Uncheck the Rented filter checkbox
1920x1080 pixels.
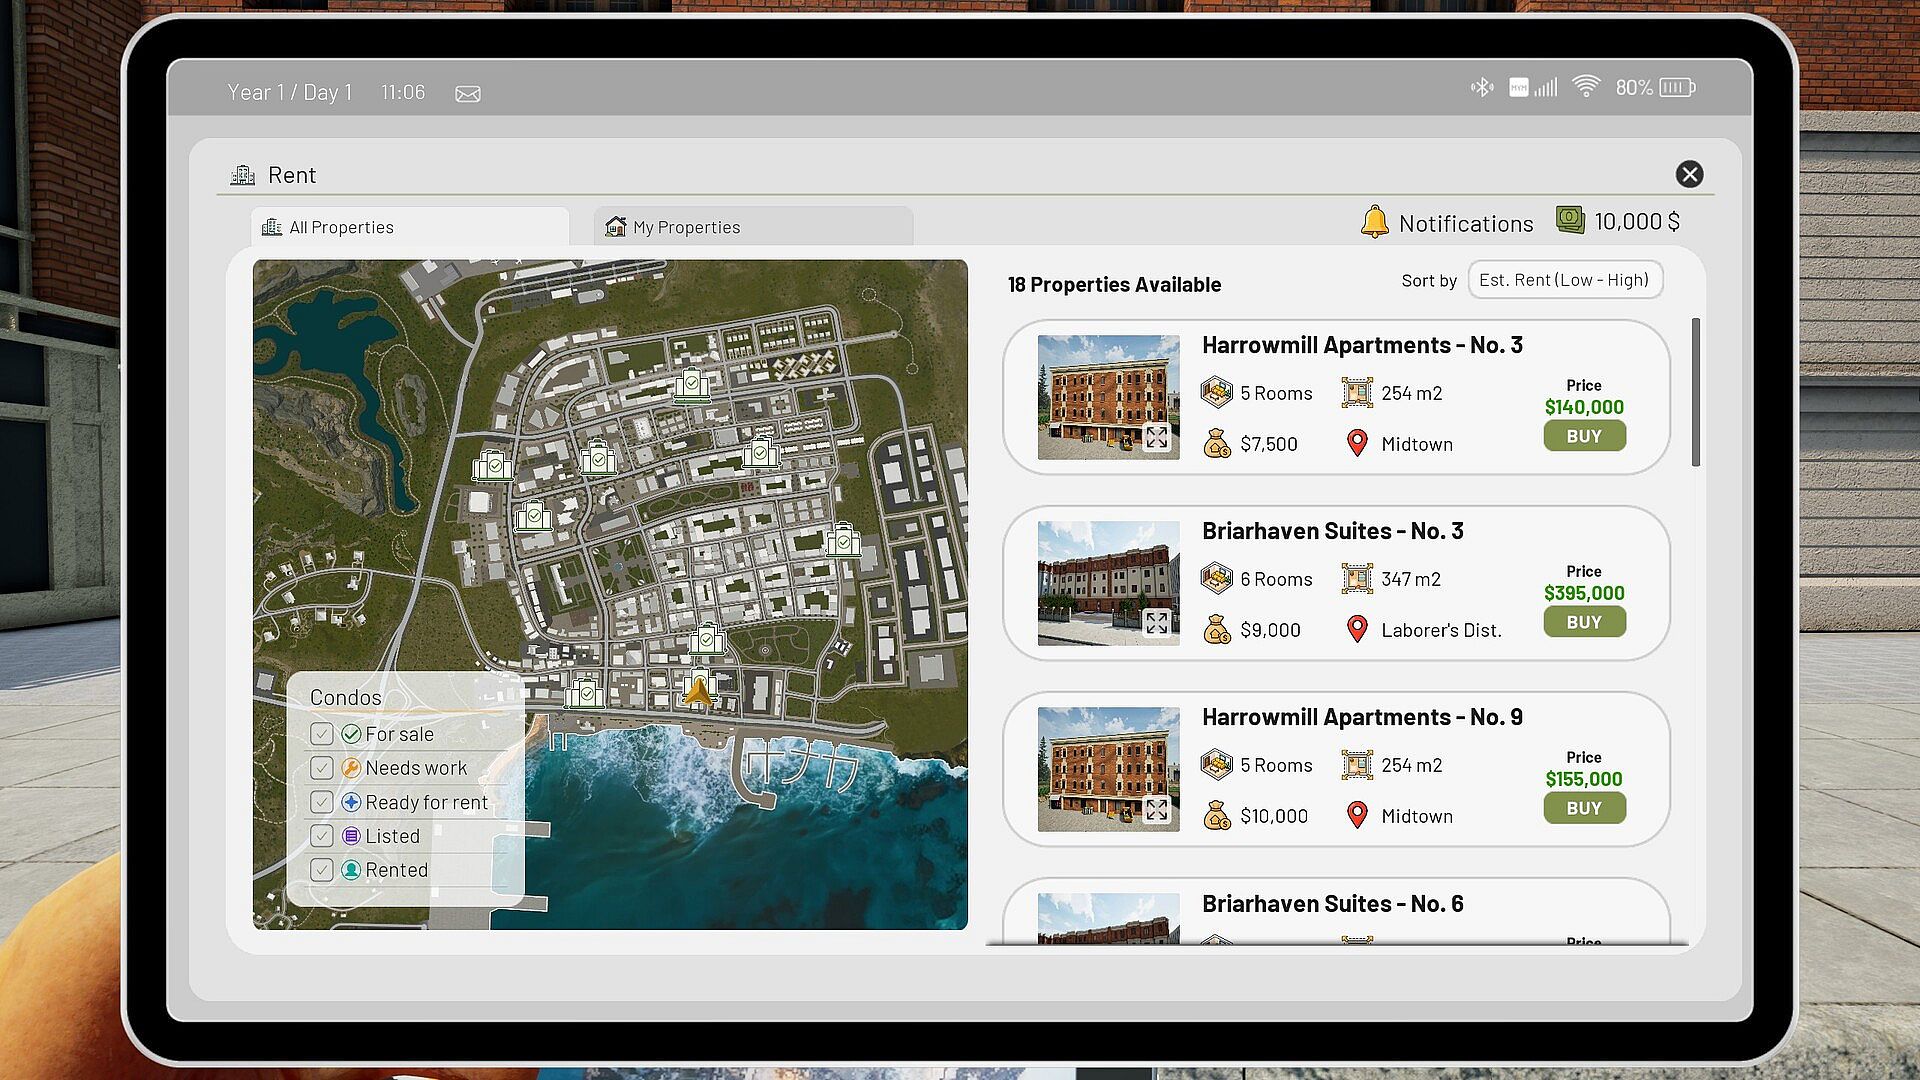tap(322, 870)
